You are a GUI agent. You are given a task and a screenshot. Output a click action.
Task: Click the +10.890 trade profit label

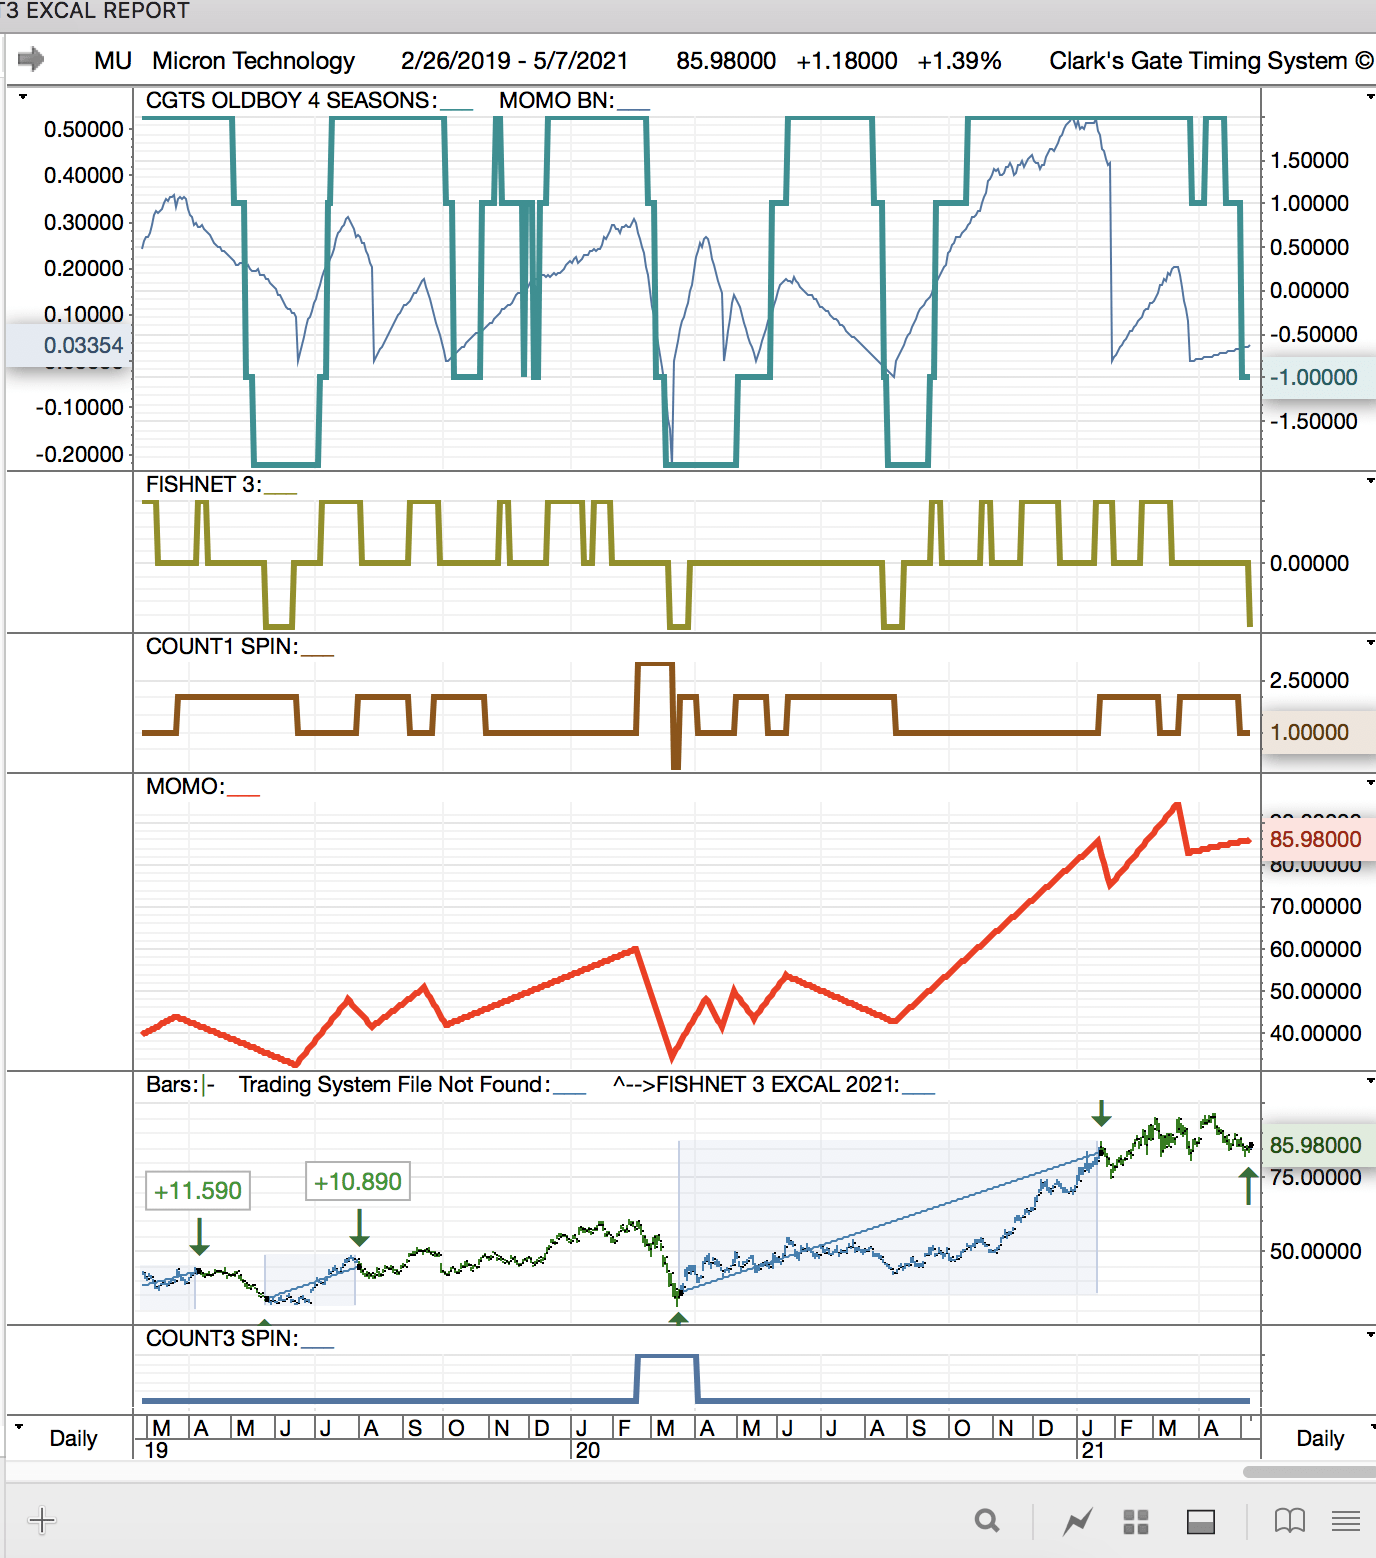[358, 1182]
